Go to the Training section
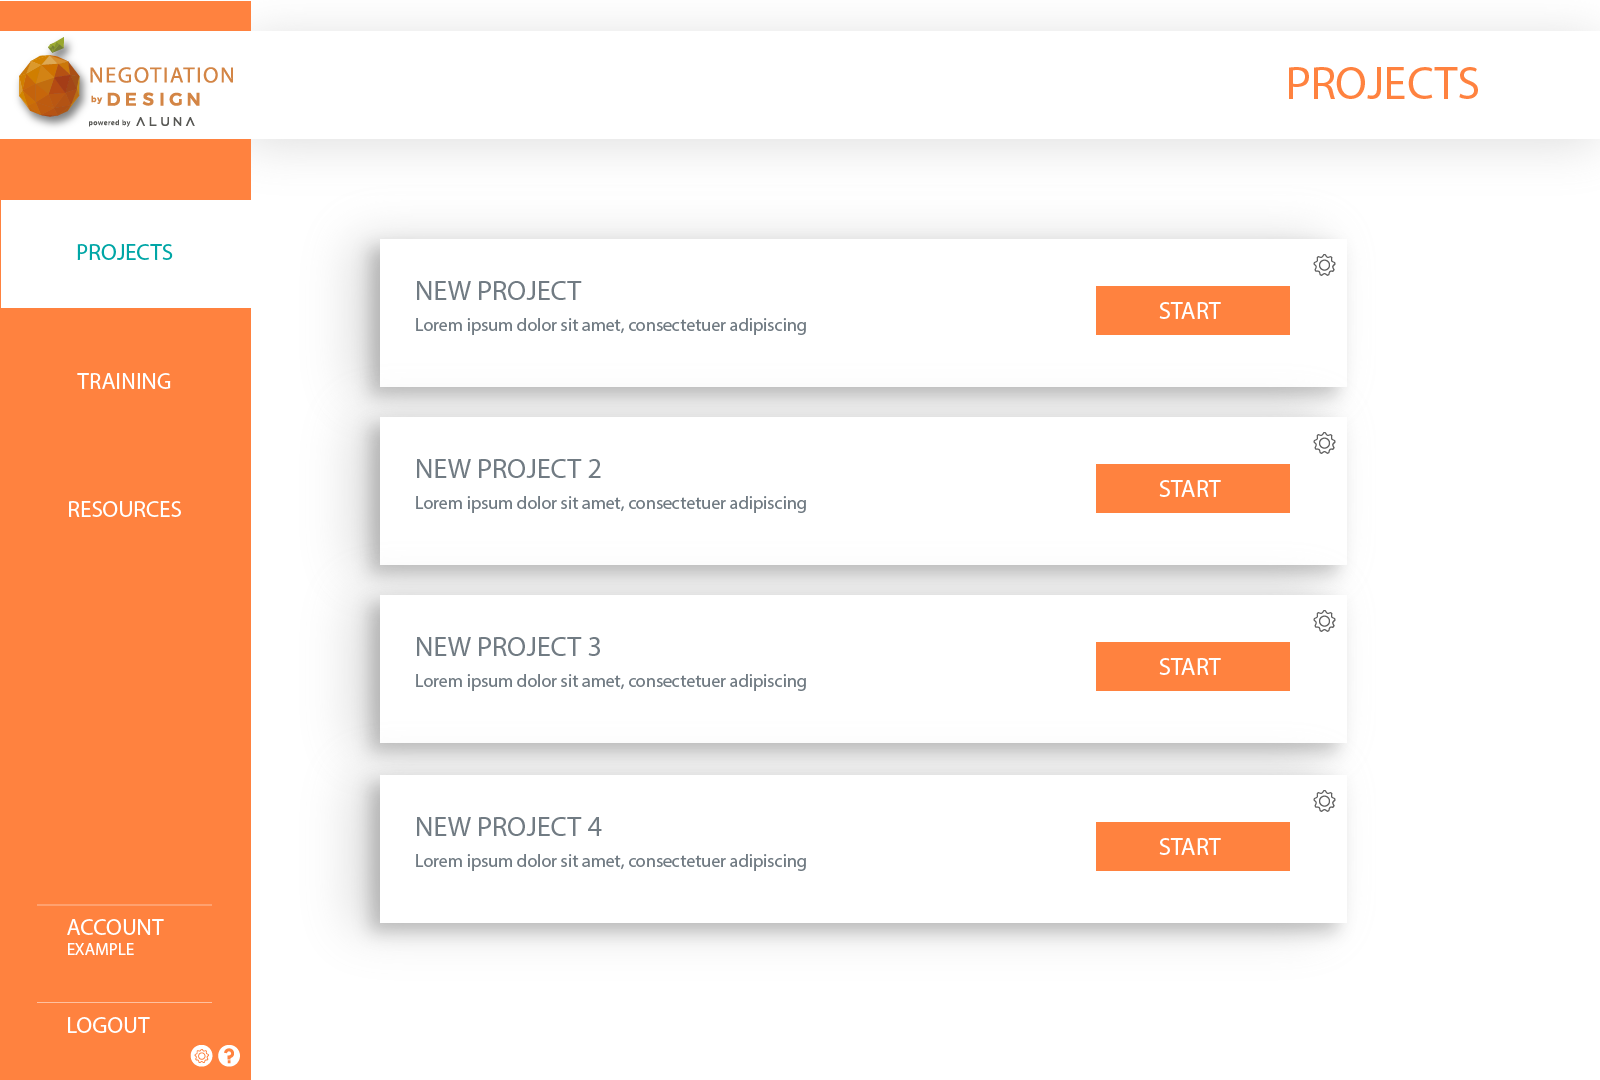Image resolution: width=1600 pixels, height=1080 pixels. click(124, 381)
